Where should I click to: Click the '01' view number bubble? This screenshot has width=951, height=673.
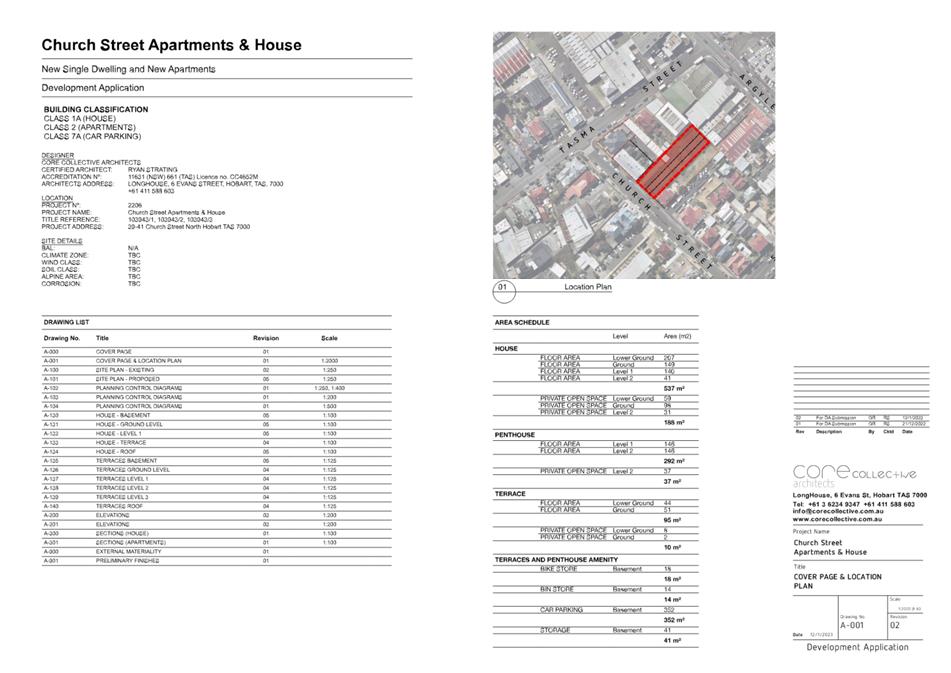(x=503, y=292)
